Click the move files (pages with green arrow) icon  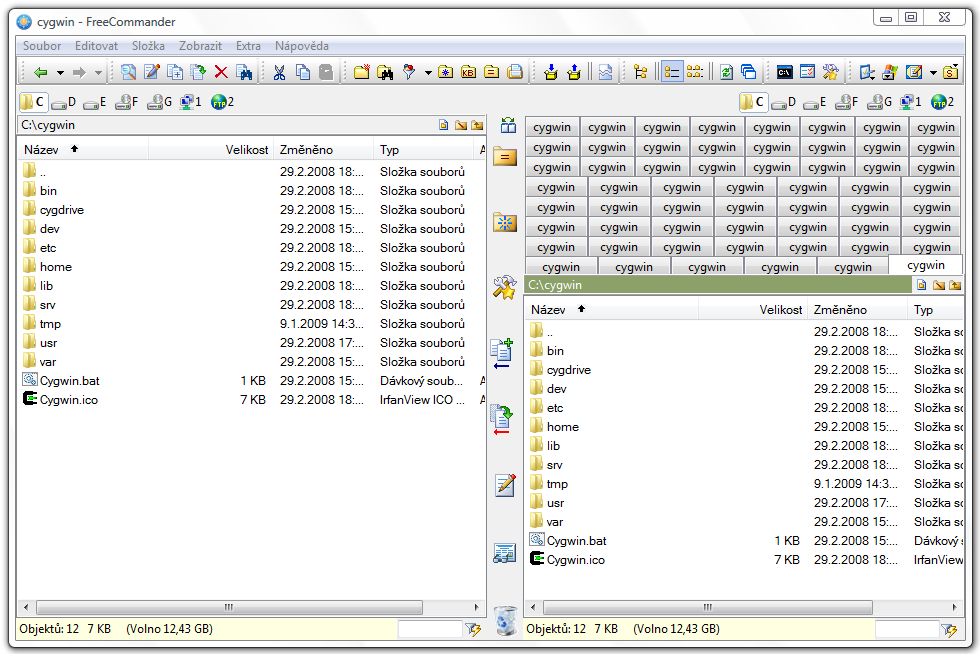pos(198,73)
